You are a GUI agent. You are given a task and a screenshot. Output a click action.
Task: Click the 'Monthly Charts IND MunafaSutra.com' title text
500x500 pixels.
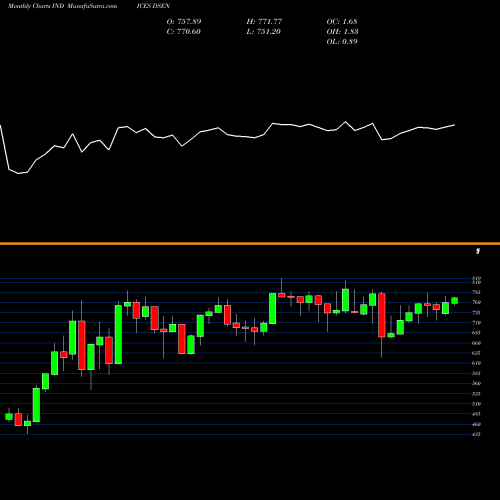[x=62, y=6]
